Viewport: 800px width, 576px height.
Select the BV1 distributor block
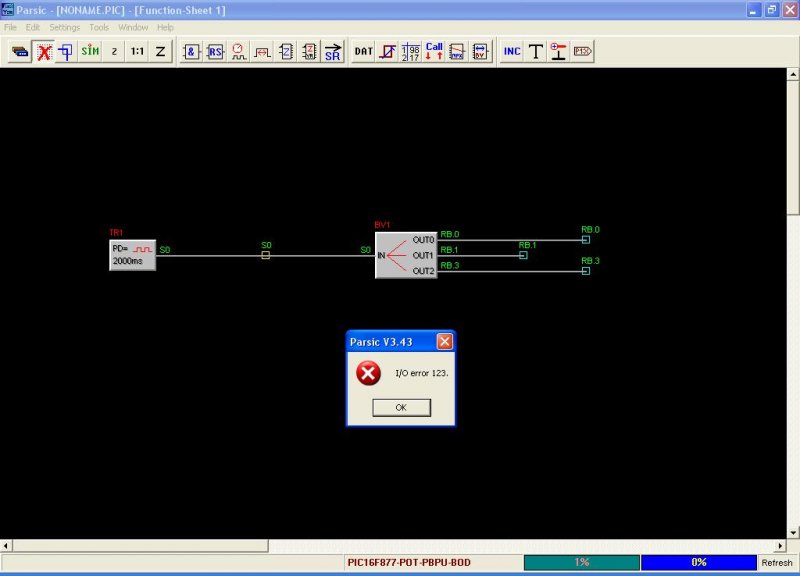pyautogui.click(x=406, y=255)
